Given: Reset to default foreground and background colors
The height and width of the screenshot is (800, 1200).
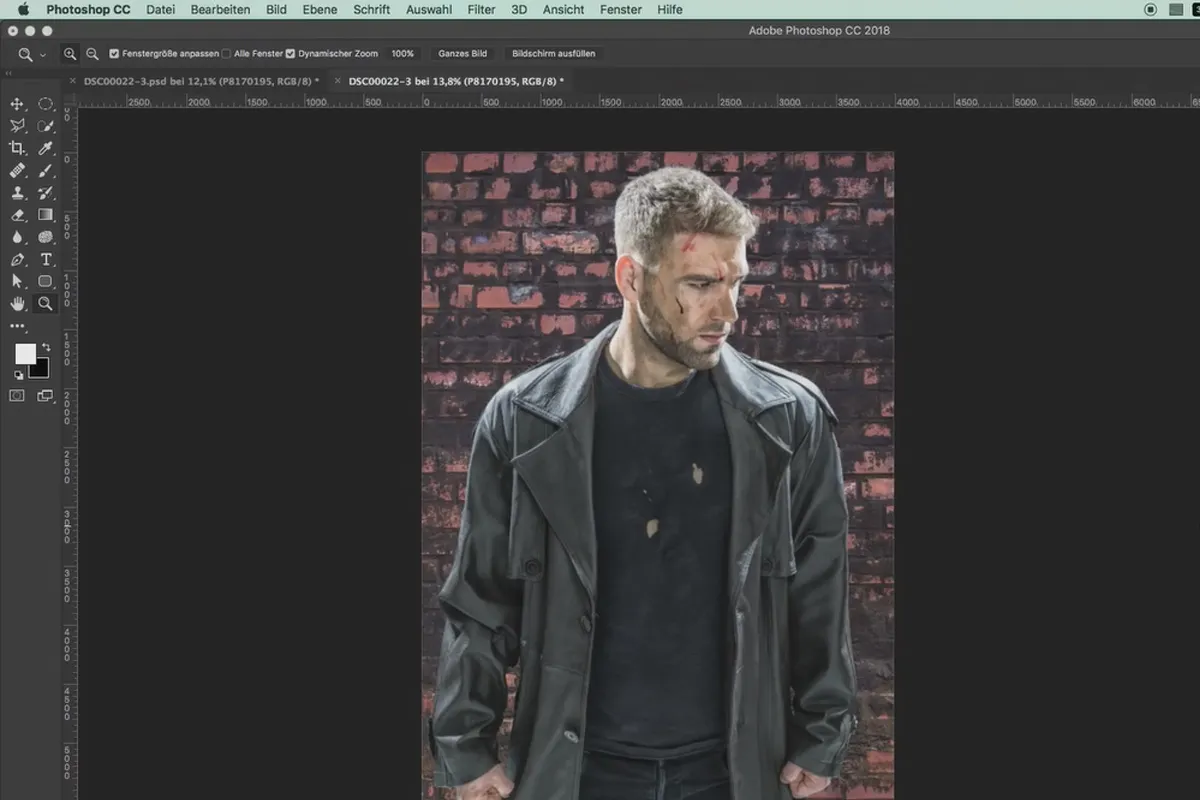Looking at the screenshot, I should (x=17, y=375).
